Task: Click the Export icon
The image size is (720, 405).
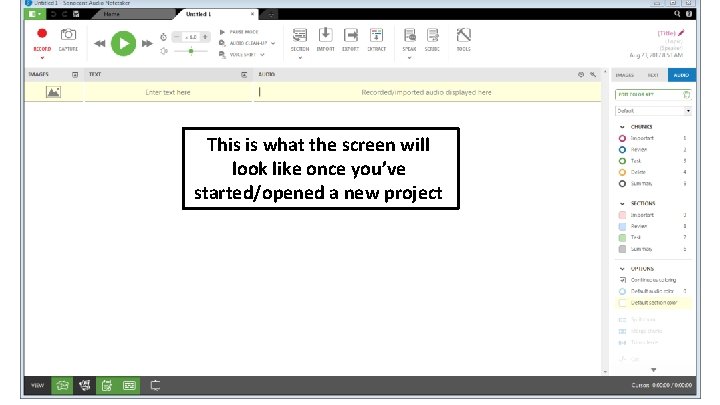Action: [350, 35]
